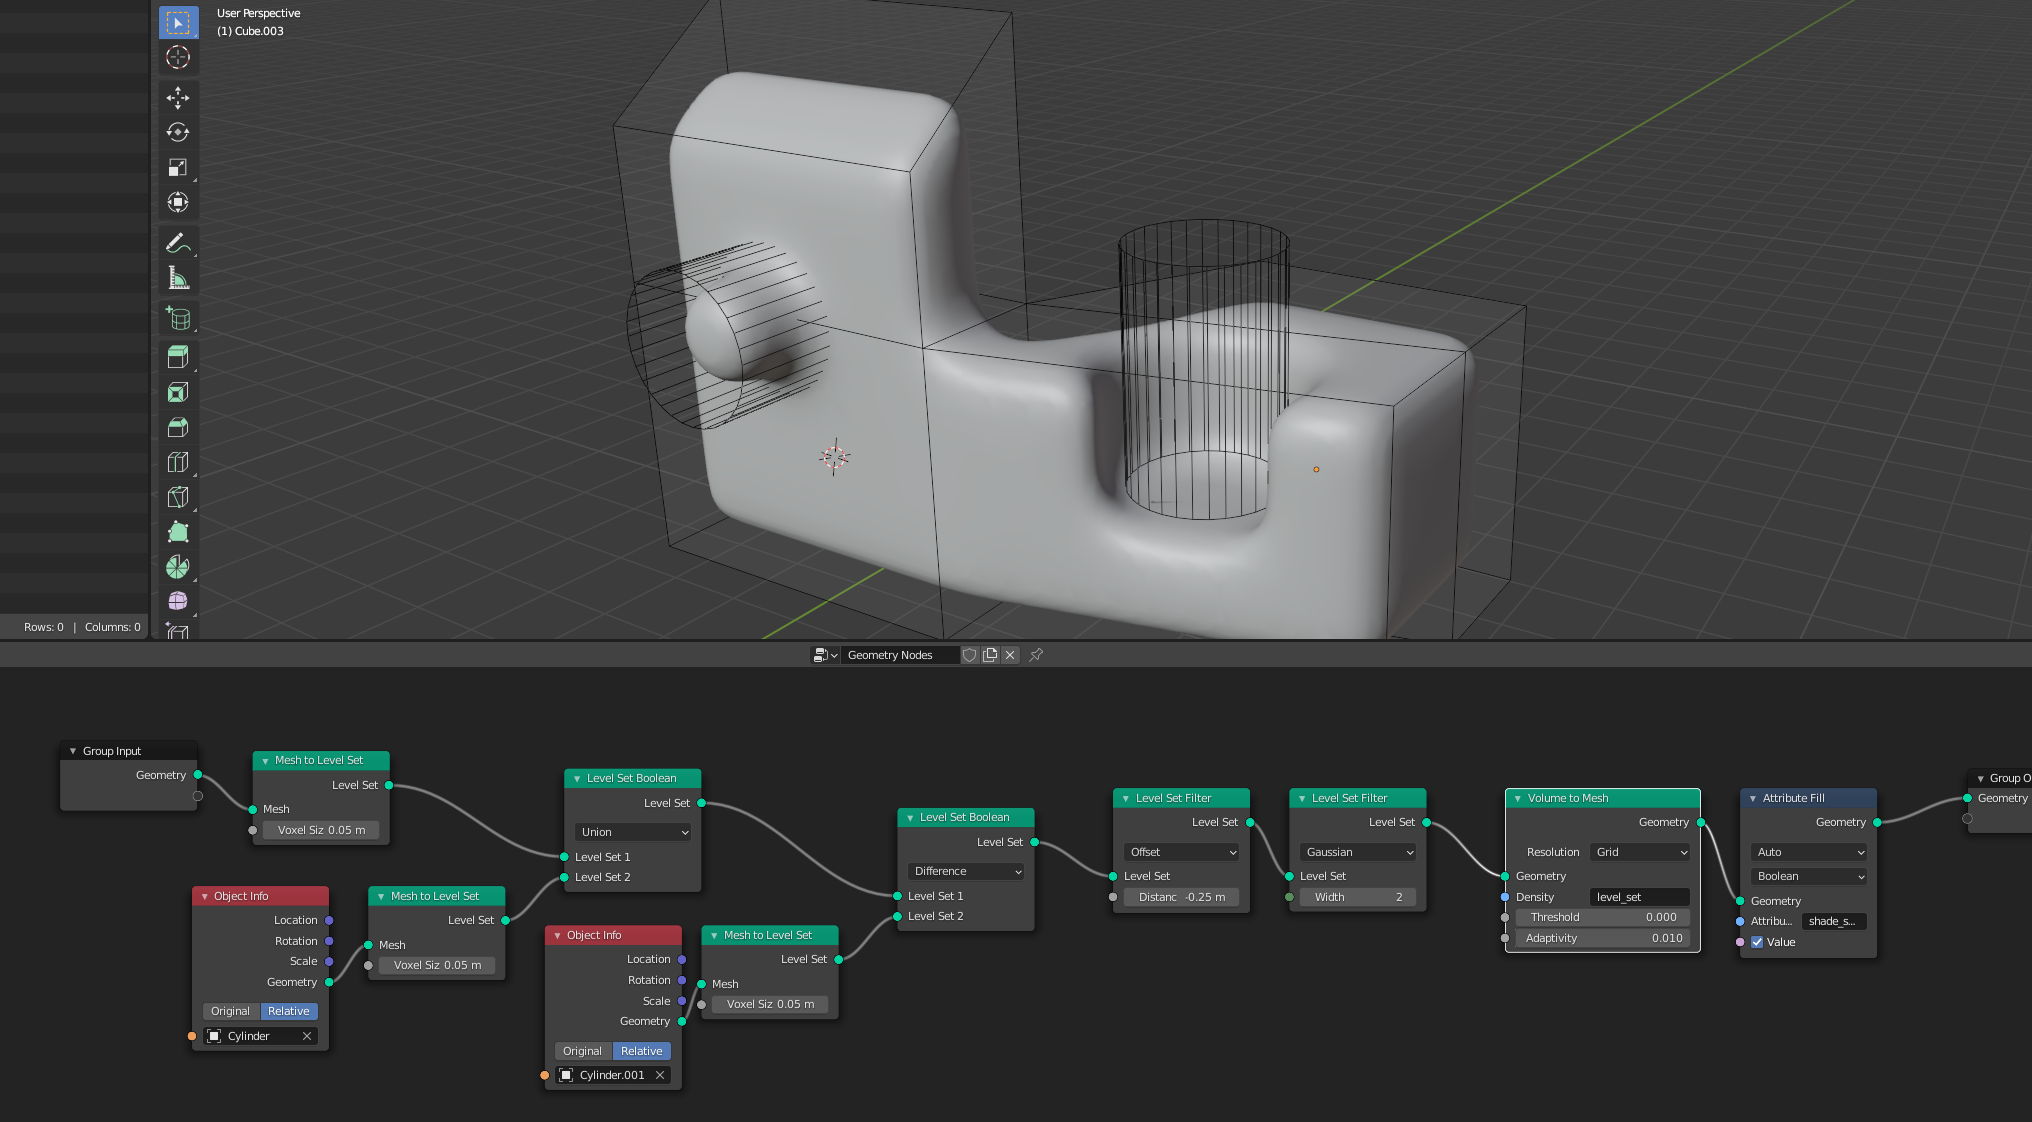Viewport: 2032px width, 1122px height.
Task: Pin the Geometry Nodes node tree
Action: click(1036, 655)
